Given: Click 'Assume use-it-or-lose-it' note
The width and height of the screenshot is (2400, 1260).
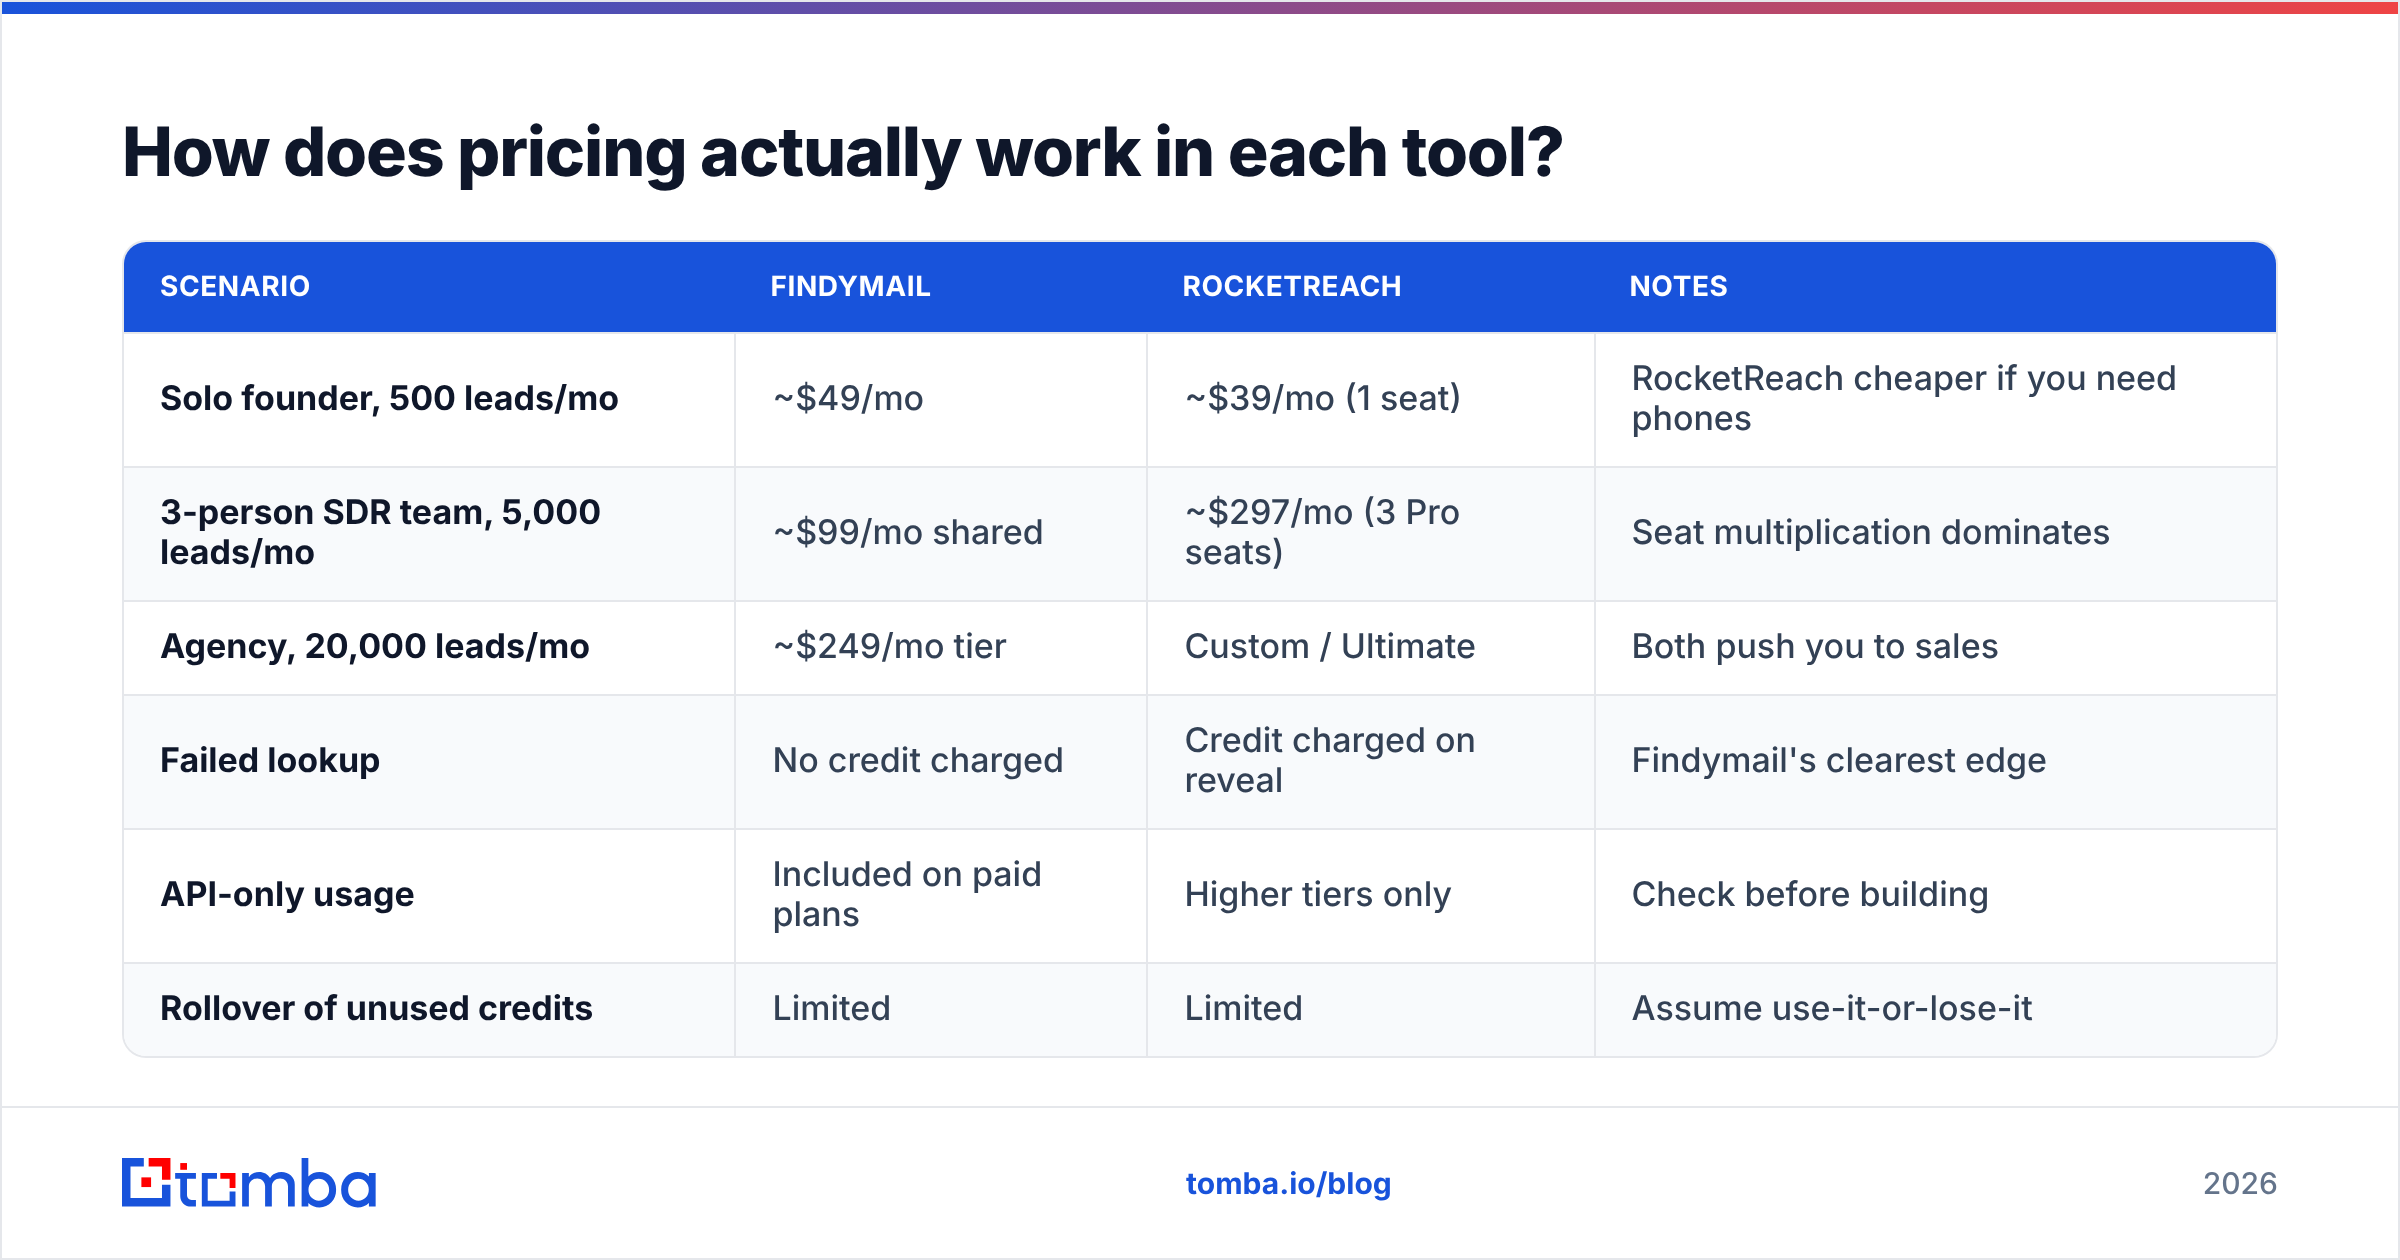Looking at the screenshot, I should click(x=1831, y=1008).
